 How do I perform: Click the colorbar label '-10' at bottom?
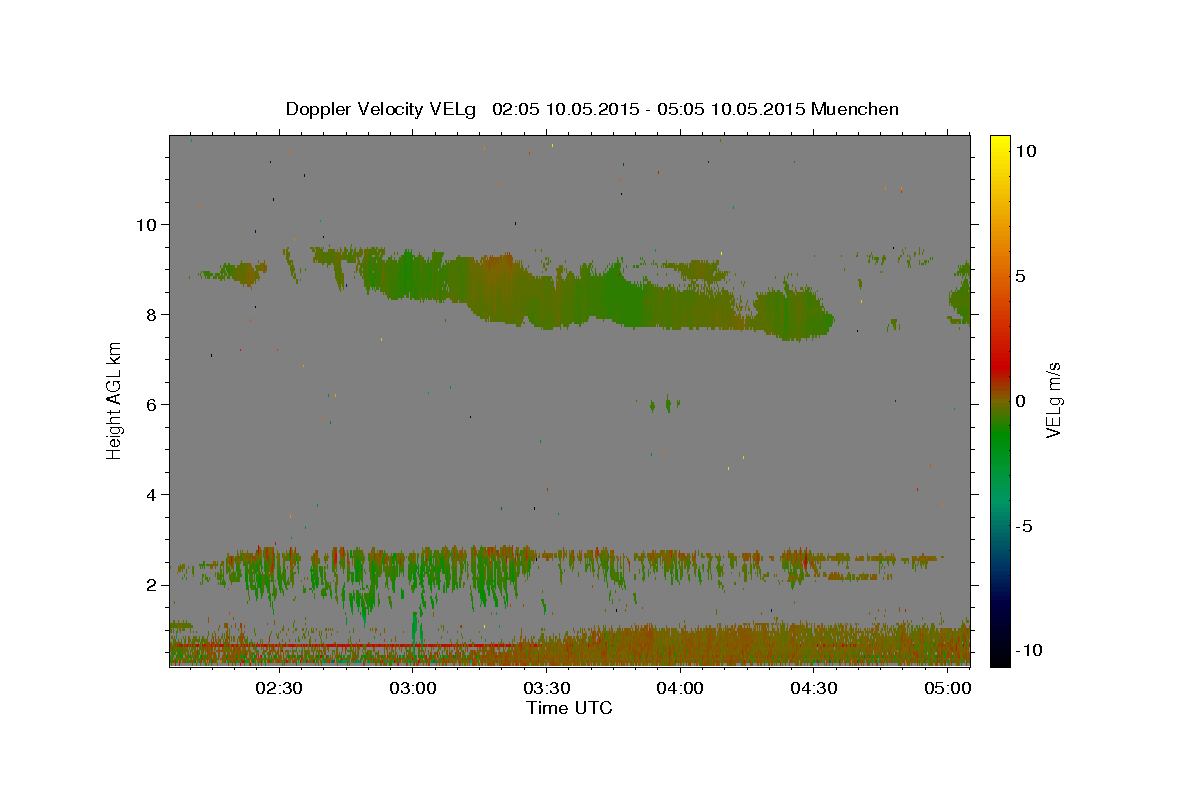click(x=1028, y=650)
